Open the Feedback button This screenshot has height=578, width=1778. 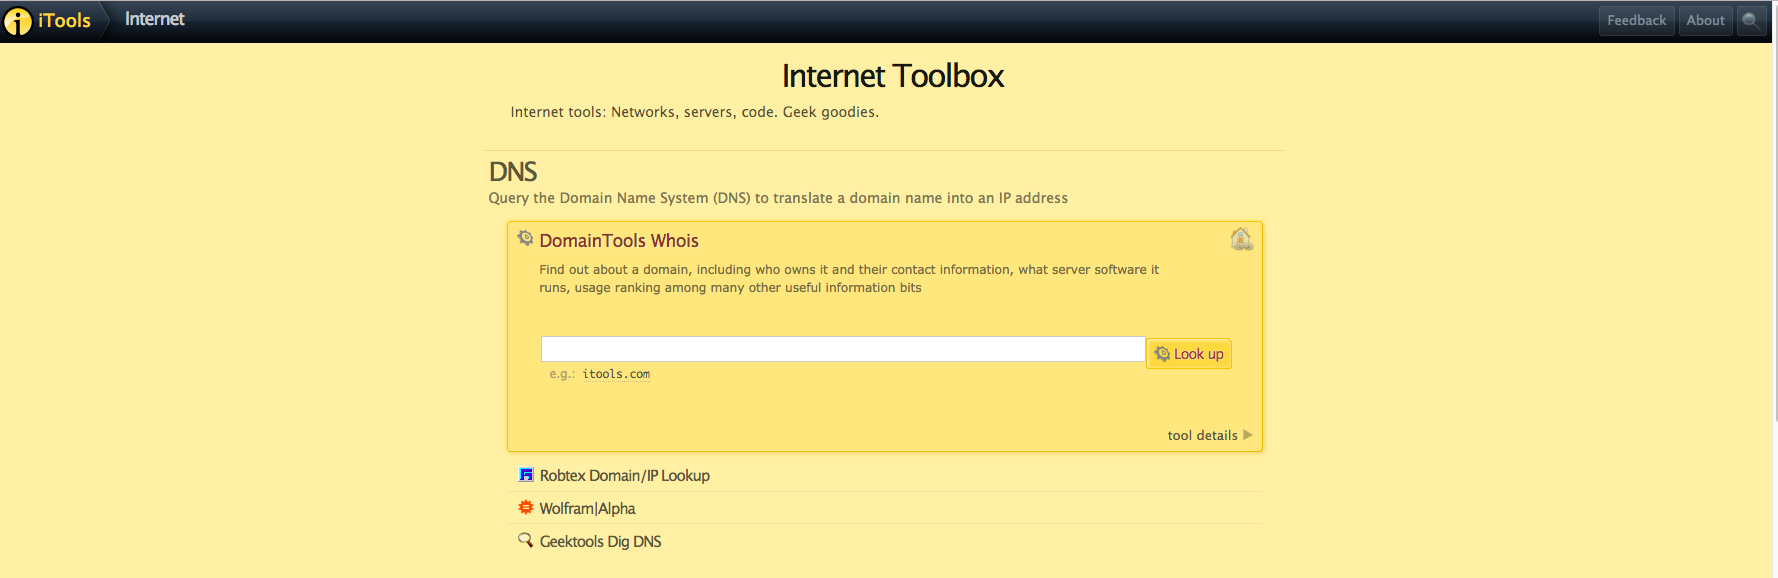(x=1636, y=20)
